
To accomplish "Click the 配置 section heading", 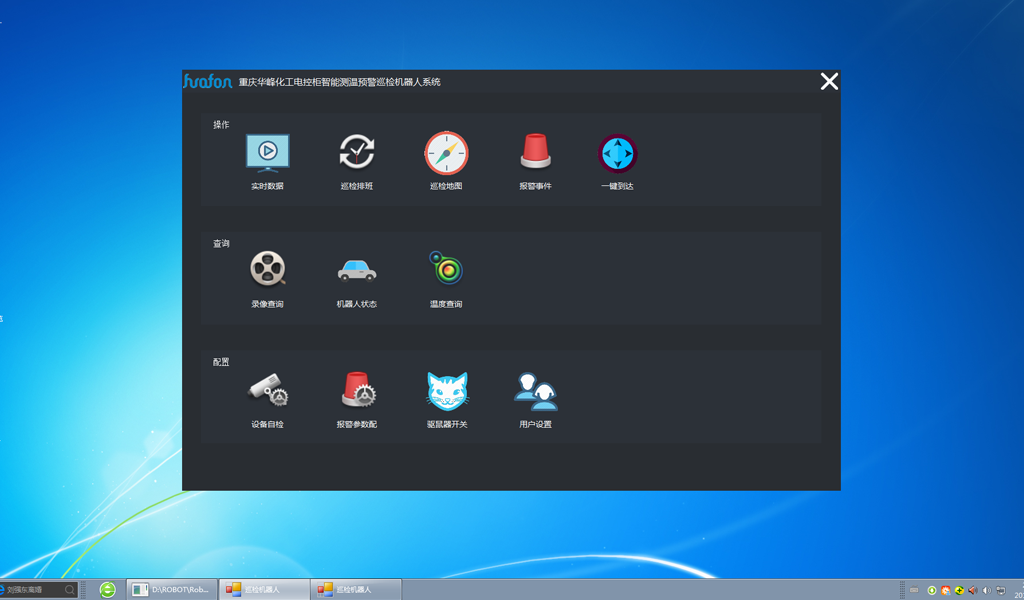I will point(221,362).
